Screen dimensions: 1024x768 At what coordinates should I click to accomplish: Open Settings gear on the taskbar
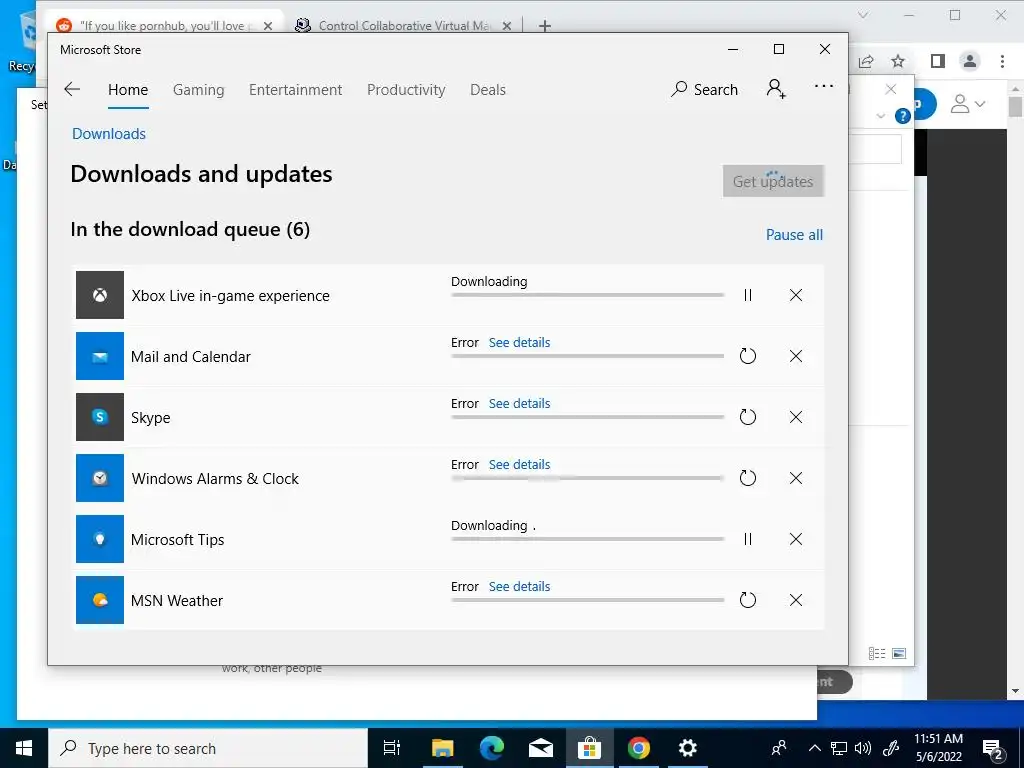click(687, 748)
